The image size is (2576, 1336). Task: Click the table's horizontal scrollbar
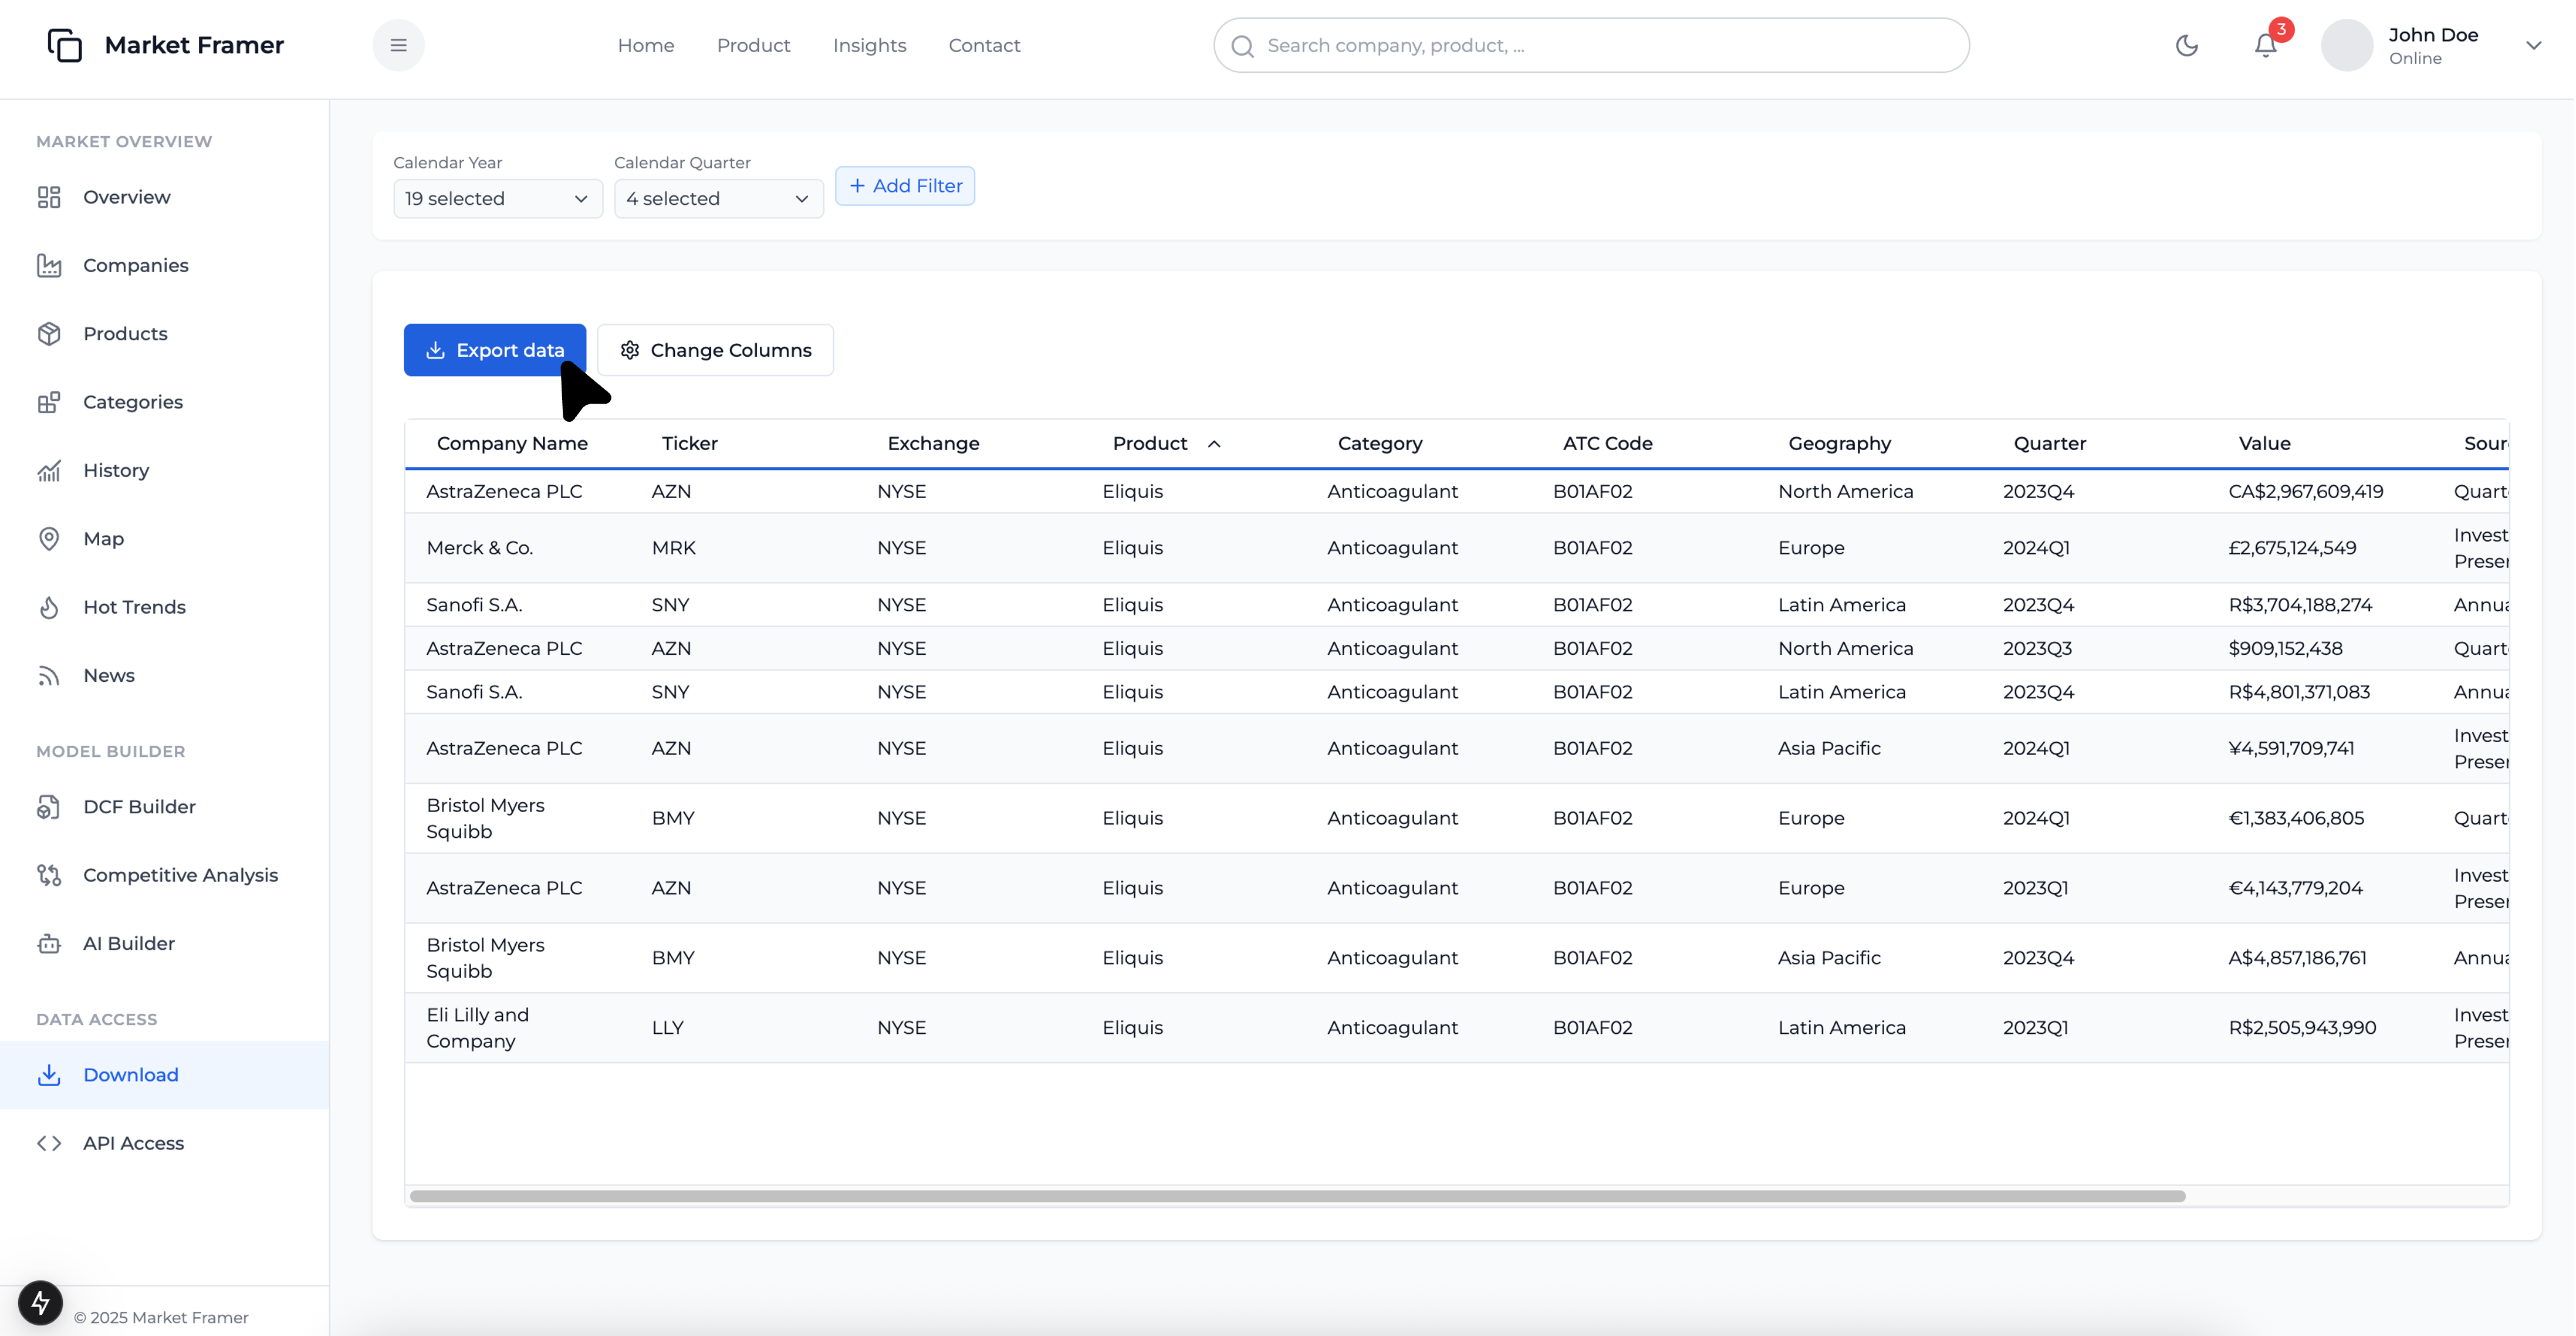(x=1297, y=1196)
